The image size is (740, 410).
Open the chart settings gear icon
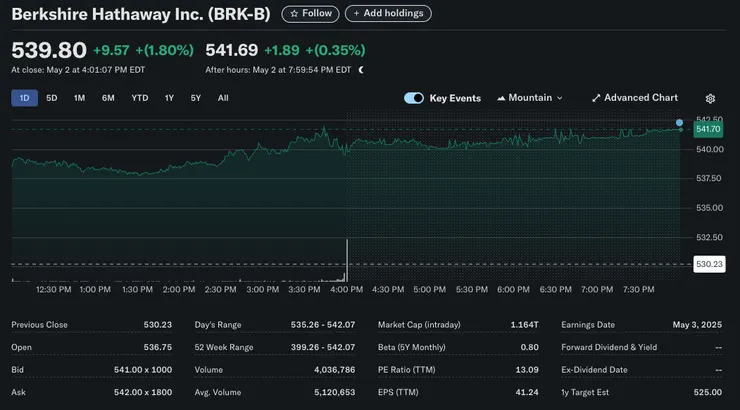(x=710, y=98)
